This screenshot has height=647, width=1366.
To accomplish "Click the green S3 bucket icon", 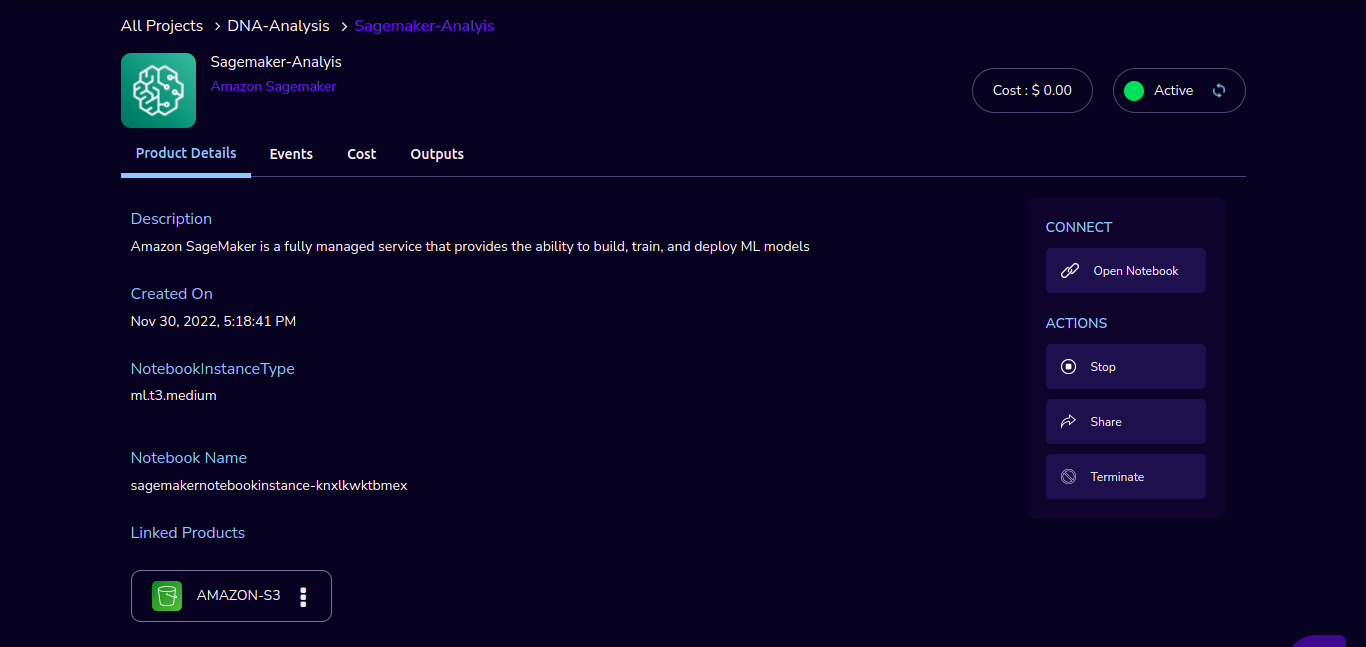I will pyautogui.click(x=167, y=596).
